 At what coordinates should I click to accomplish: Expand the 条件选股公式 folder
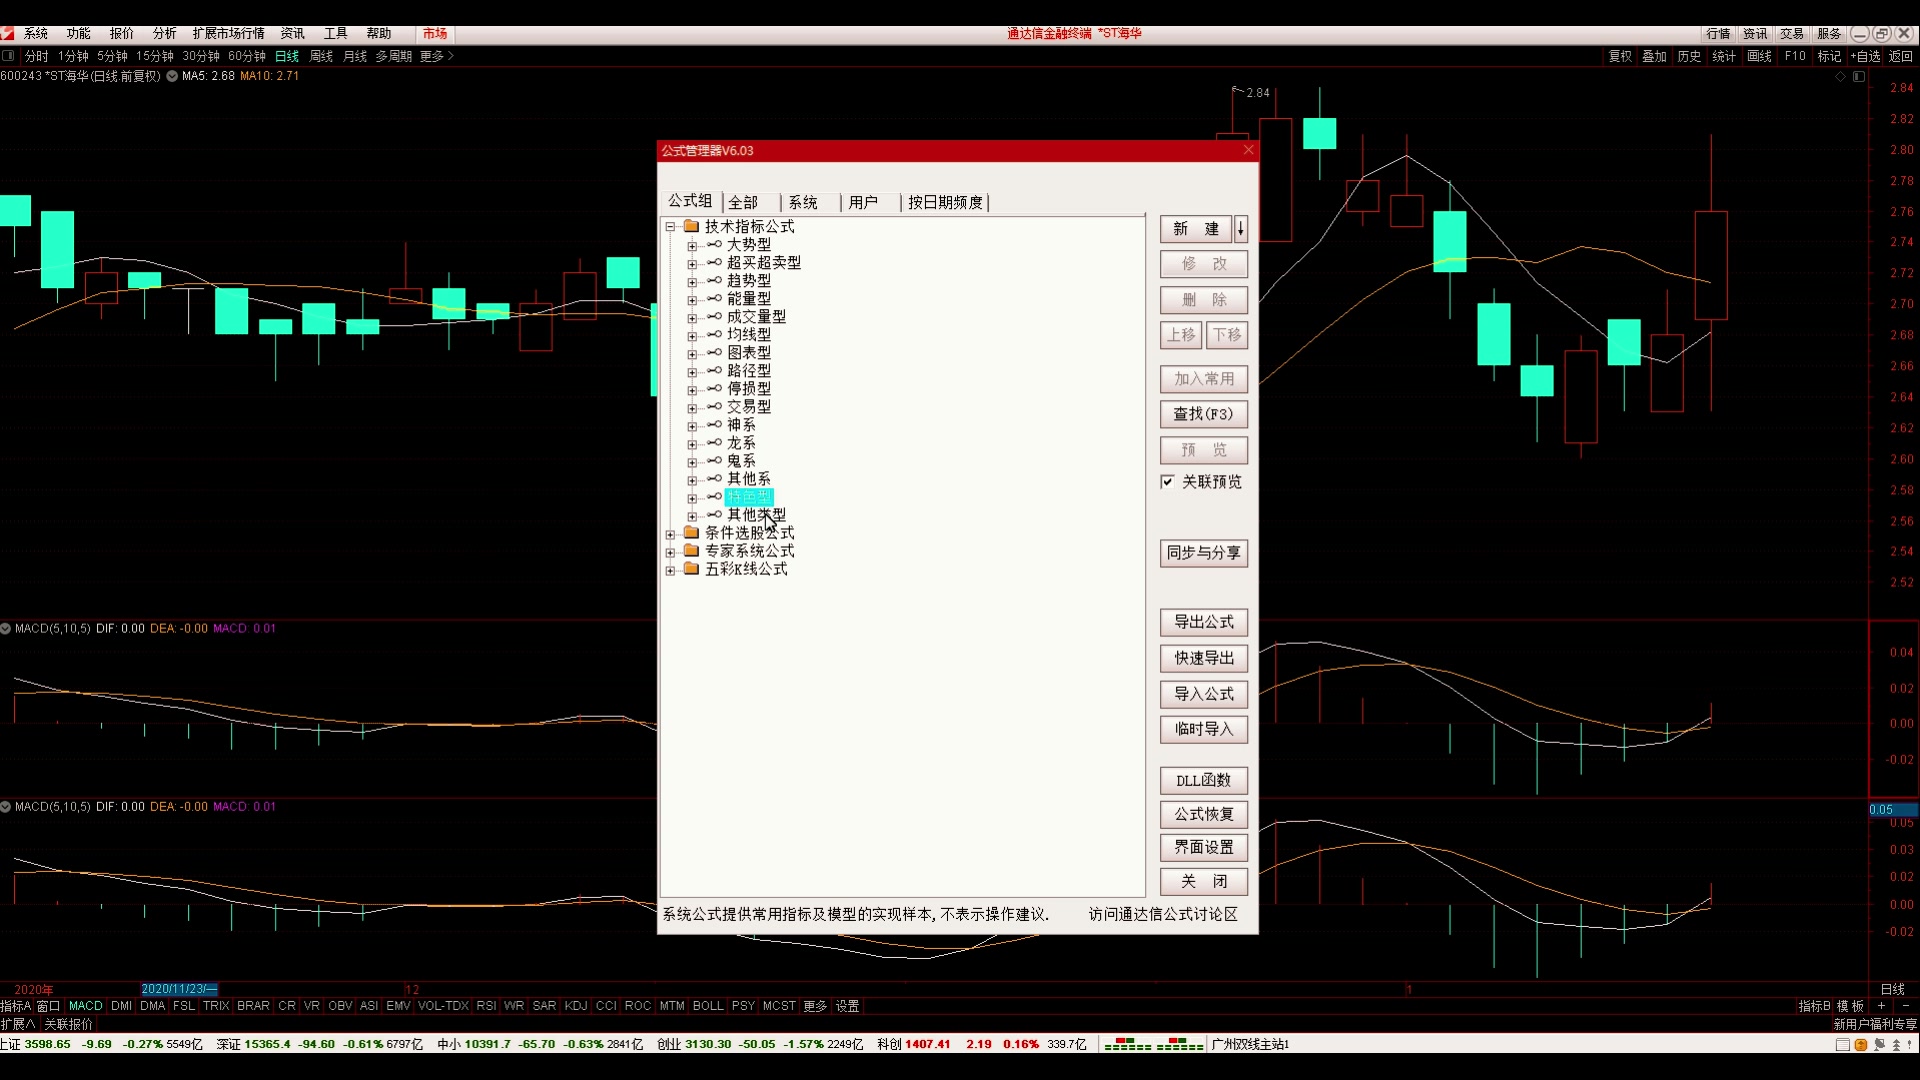click(671, 534)
